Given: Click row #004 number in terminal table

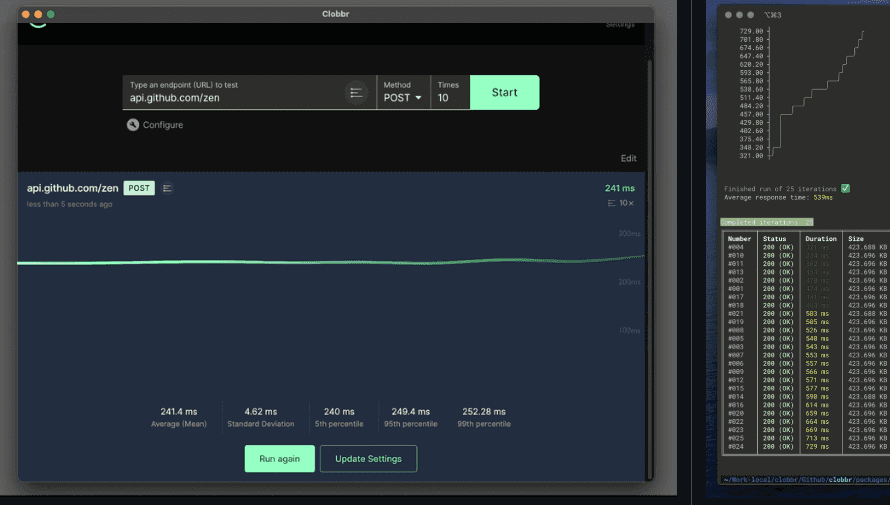Looking at the screenshot, I should pyautogui.click(x=736, y=247).
